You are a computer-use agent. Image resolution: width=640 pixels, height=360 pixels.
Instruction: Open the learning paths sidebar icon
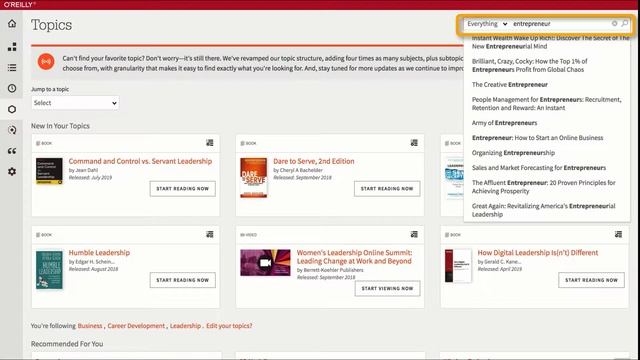(12, 130)
